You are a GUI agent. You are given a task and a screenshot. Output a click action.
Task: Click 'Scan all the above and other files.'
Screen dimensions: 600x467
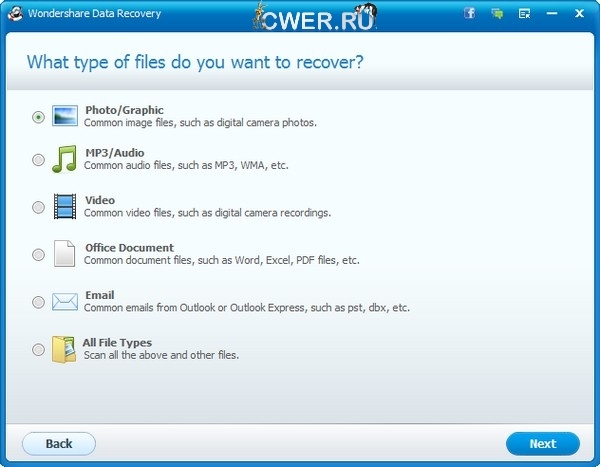tap(161, 355)
